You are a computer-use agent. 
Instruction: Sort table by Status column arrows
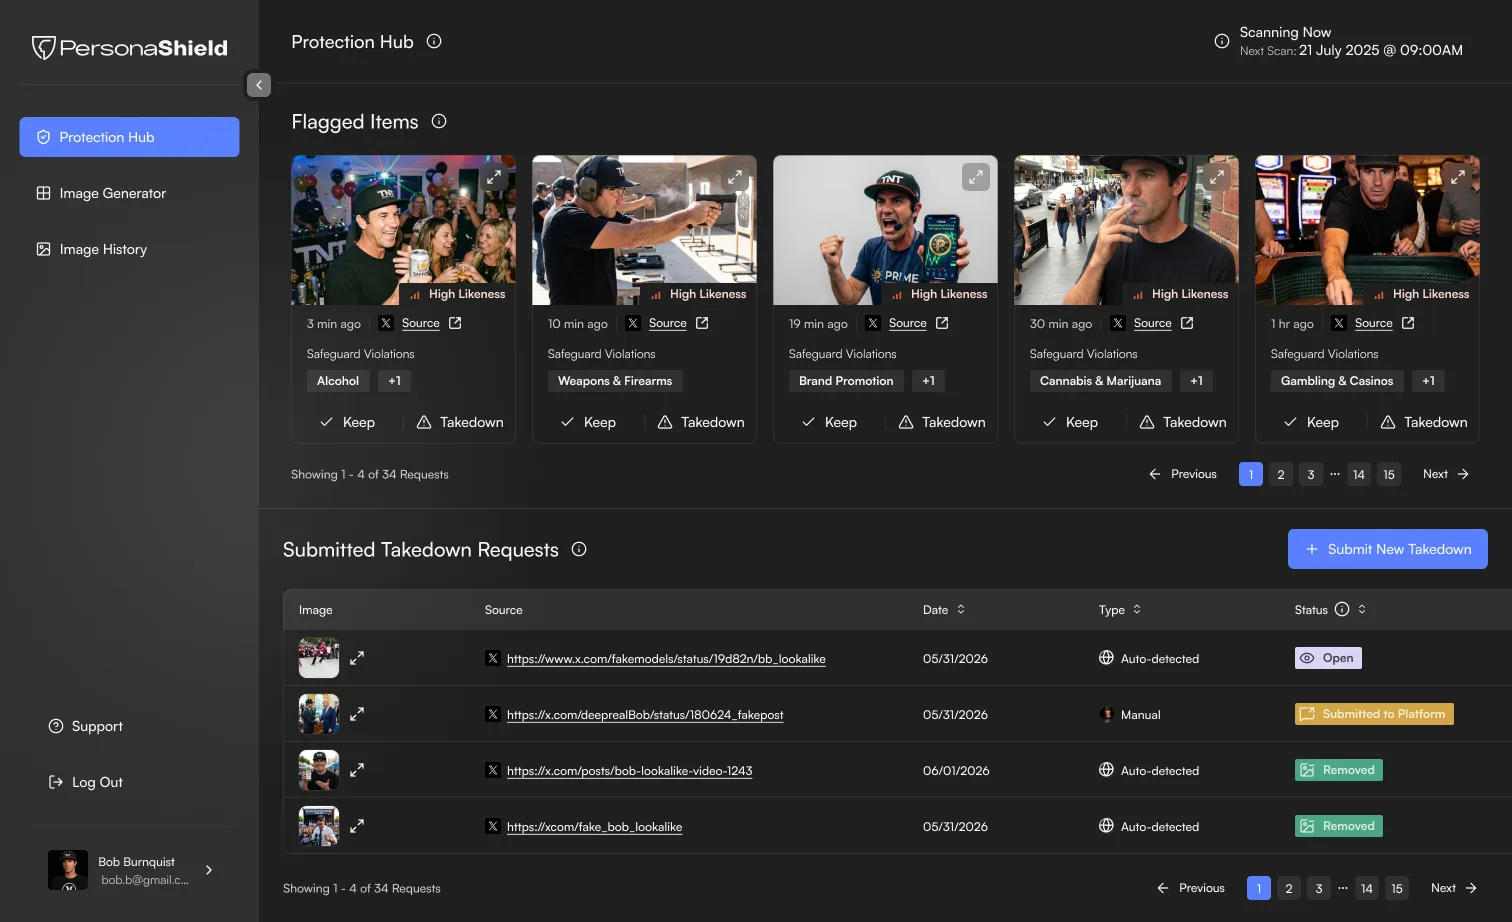coord(1362,609)
